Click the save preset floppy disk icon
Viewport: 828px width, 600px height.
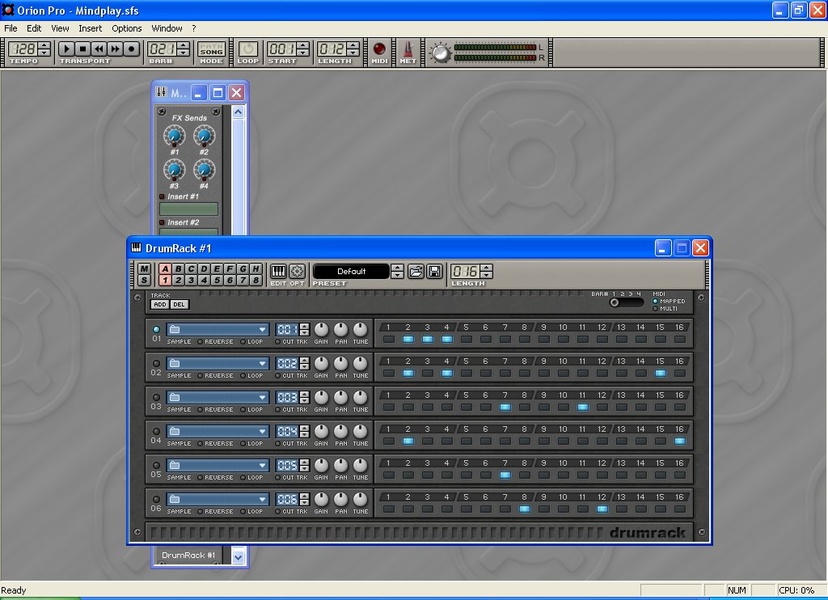[435, 271]
